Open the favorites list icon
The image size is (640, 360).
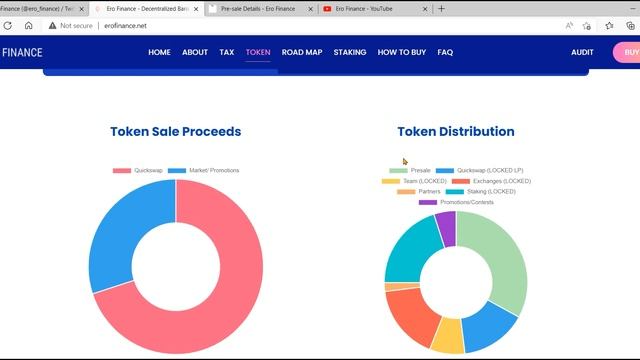(x=609, y=26)
